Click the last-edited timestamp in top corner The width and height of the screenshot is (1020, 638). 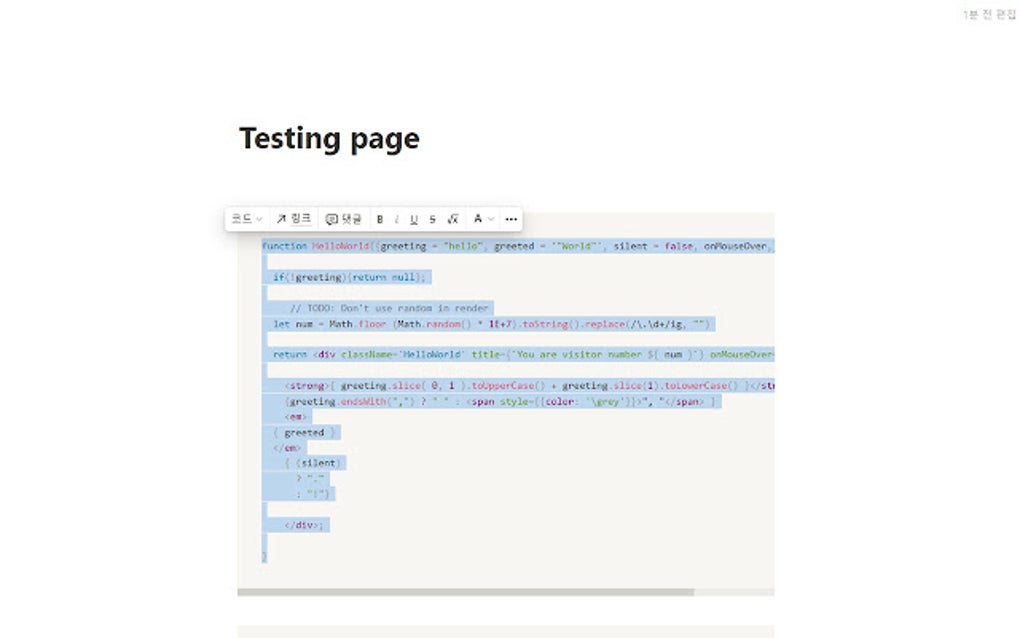click(990, 14)
